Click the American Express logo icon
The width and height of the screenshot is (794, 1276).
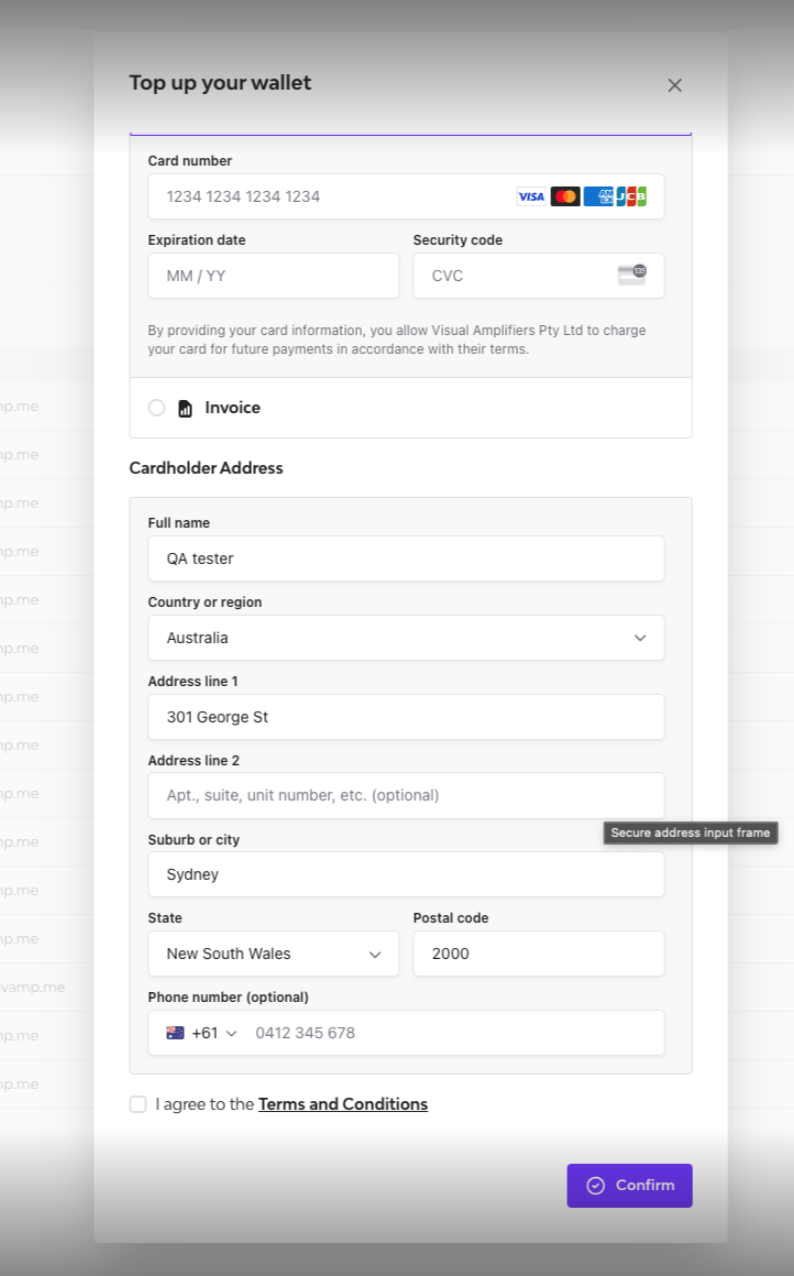598,196
